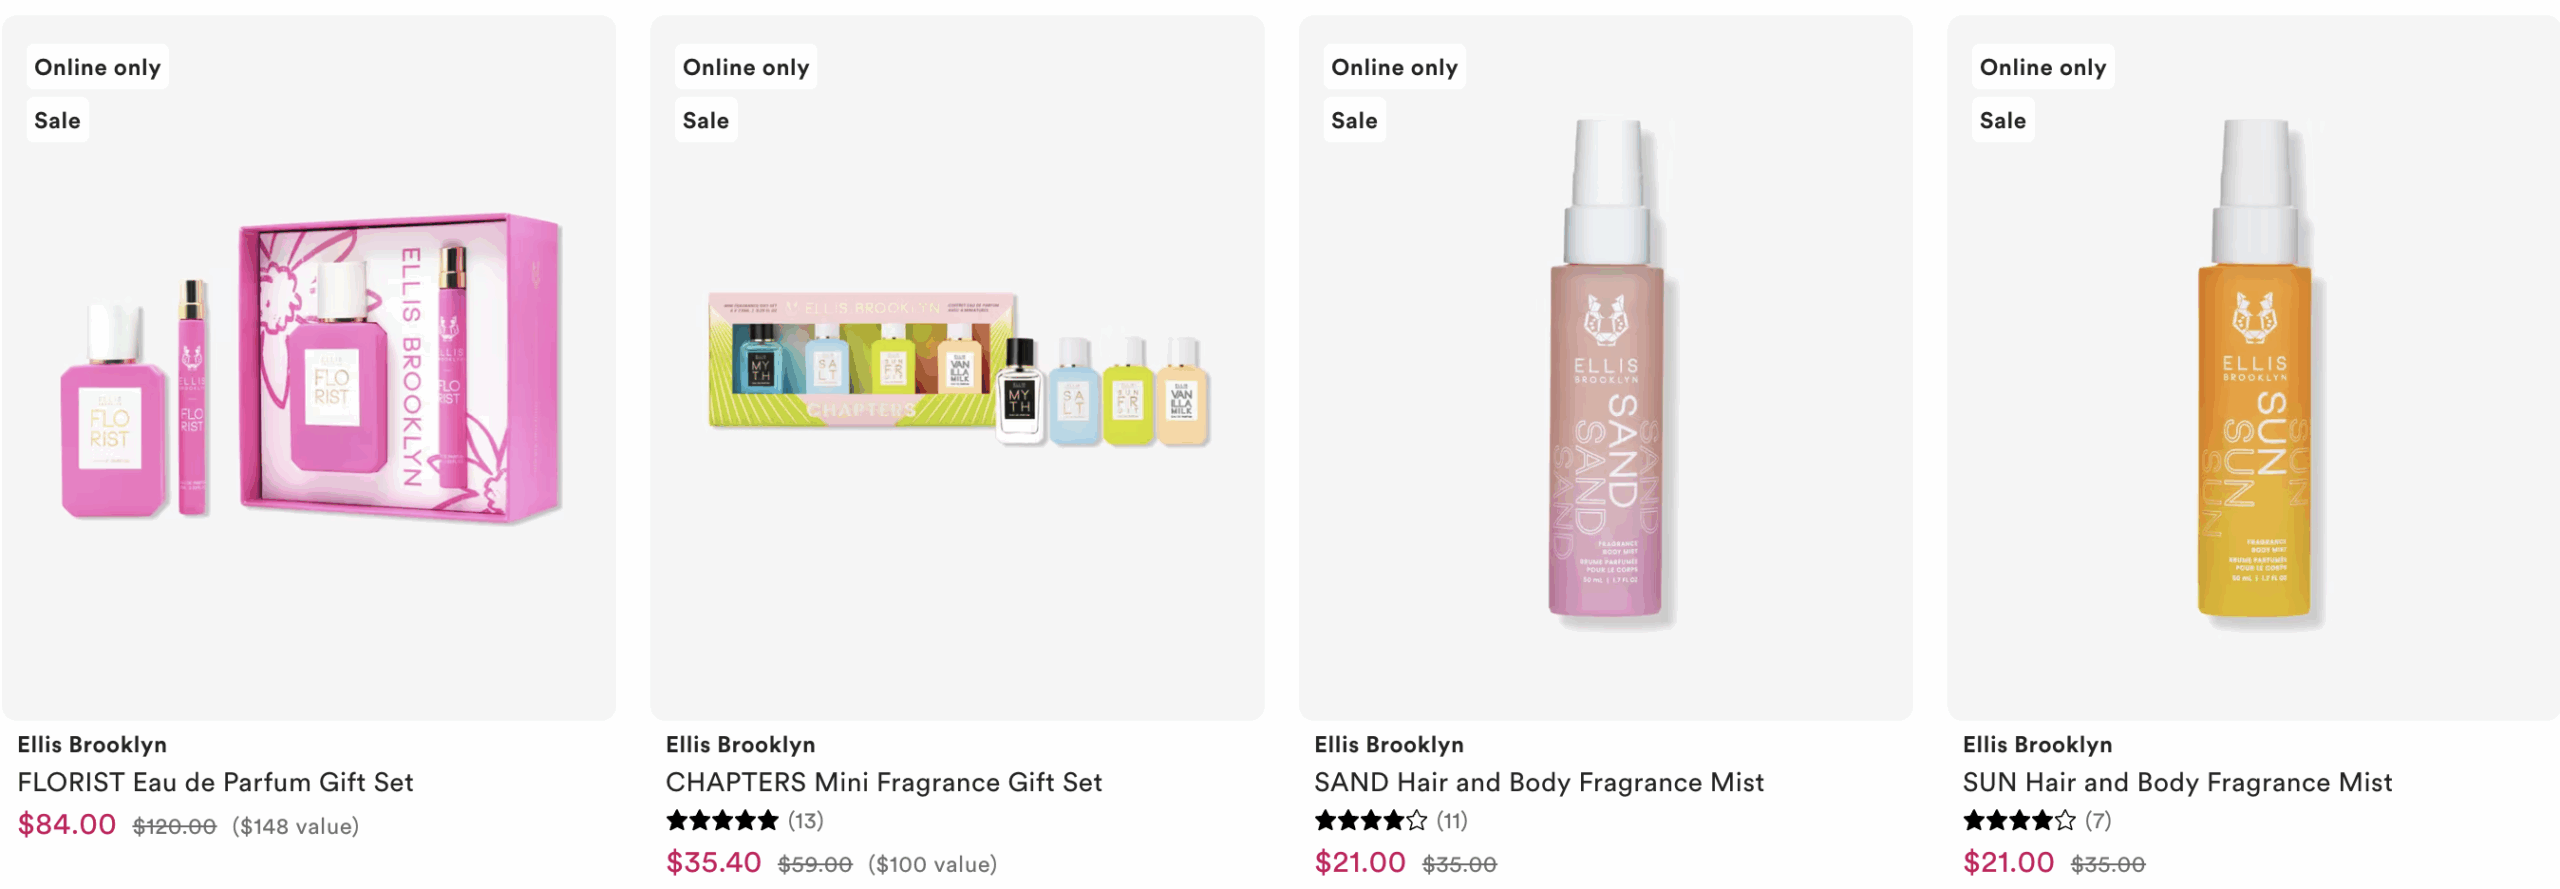Viewport: 2560px width, 889px height.
Task: Click the star rating of the SUN mist
Action: 2018,821
